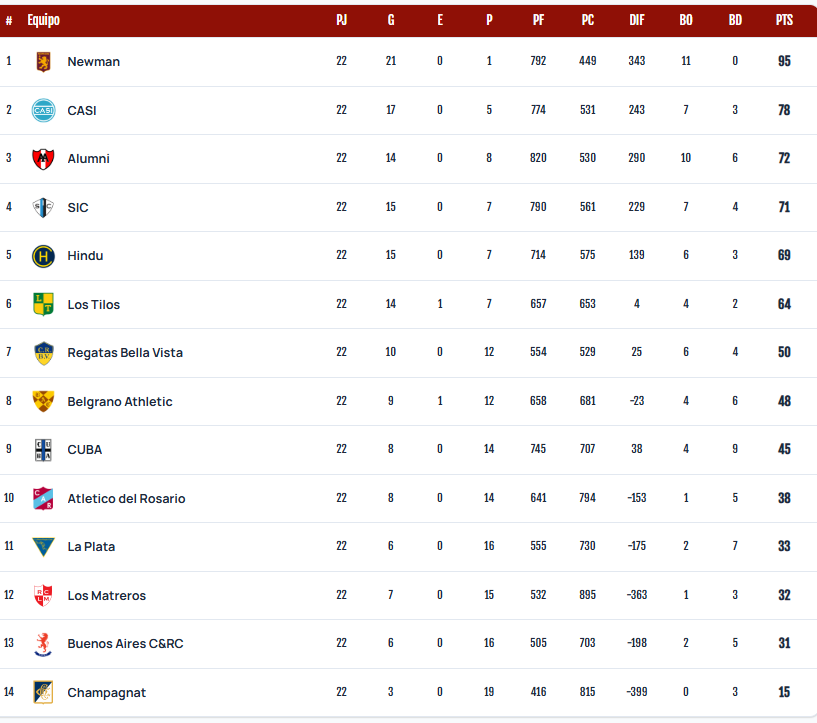
Task: Select the Alumni red shield crest
Action: point(43,159)
